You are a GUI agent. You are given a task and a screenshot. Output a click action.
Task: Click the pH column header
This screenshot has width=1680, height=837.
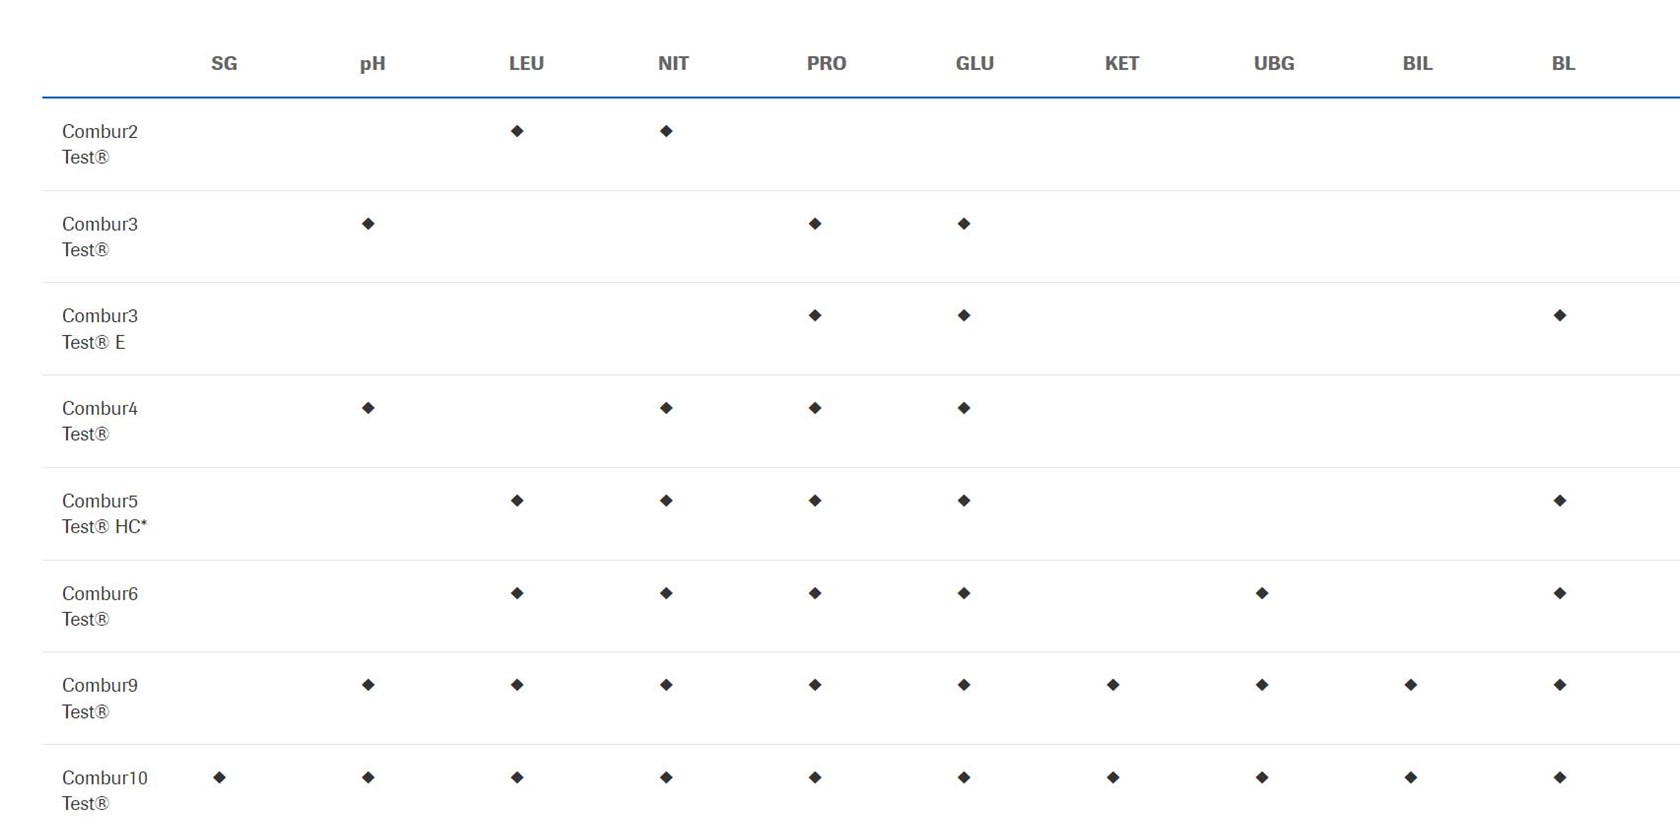coord(372,64)
